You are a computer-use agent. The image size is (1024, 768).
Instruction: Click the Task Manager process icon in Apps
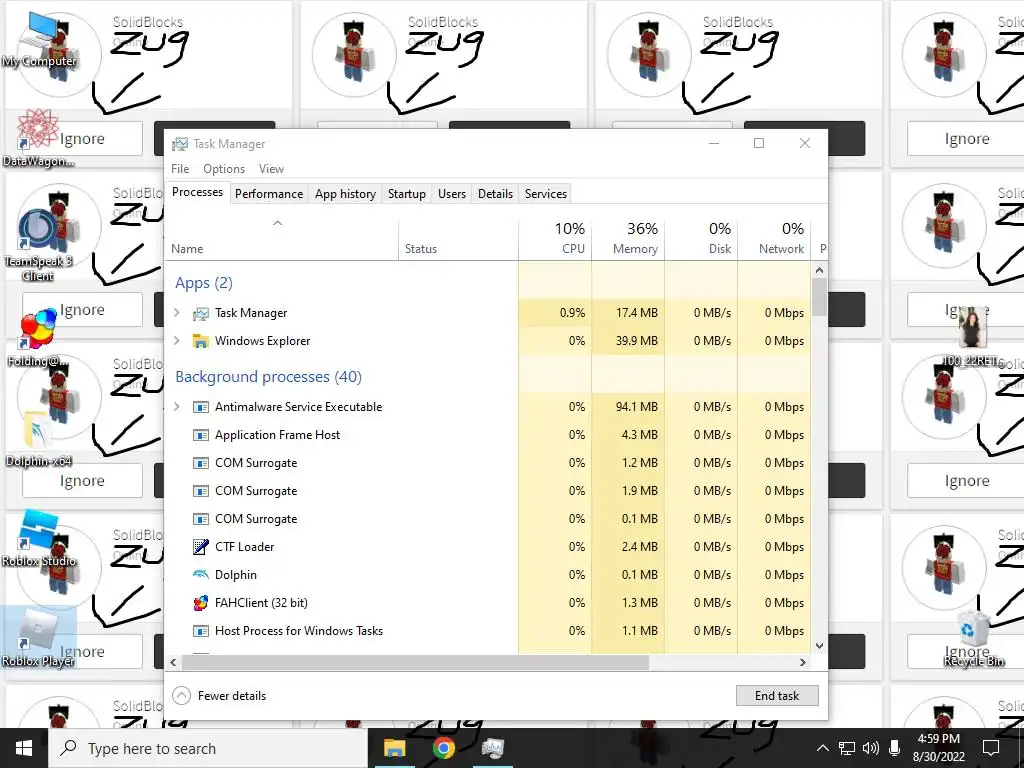point(200,313)
